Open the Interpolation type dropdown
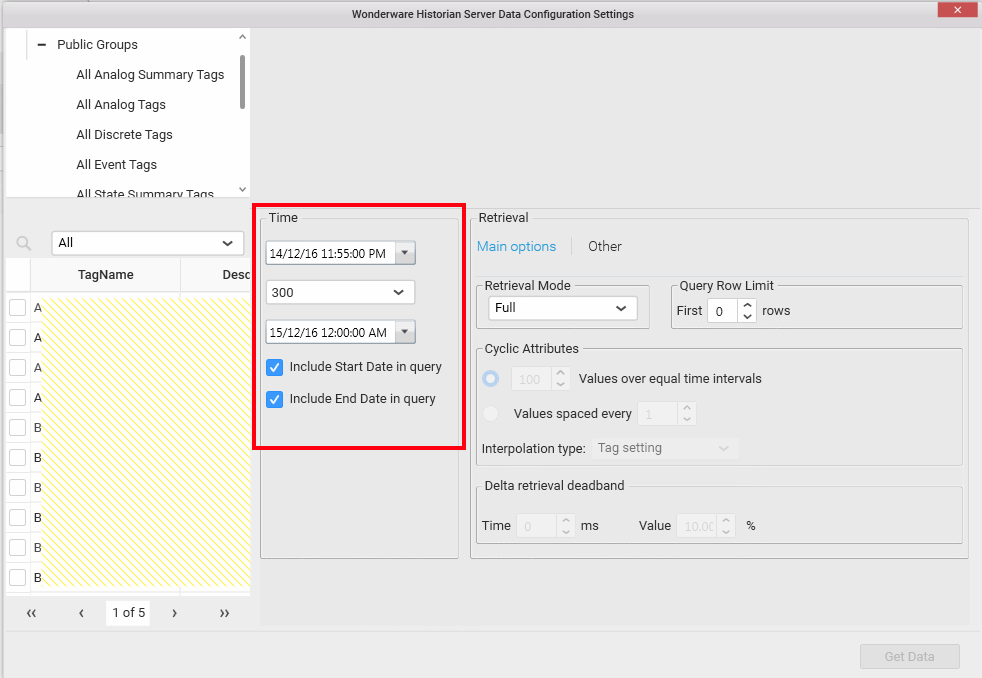 [665, 448]
